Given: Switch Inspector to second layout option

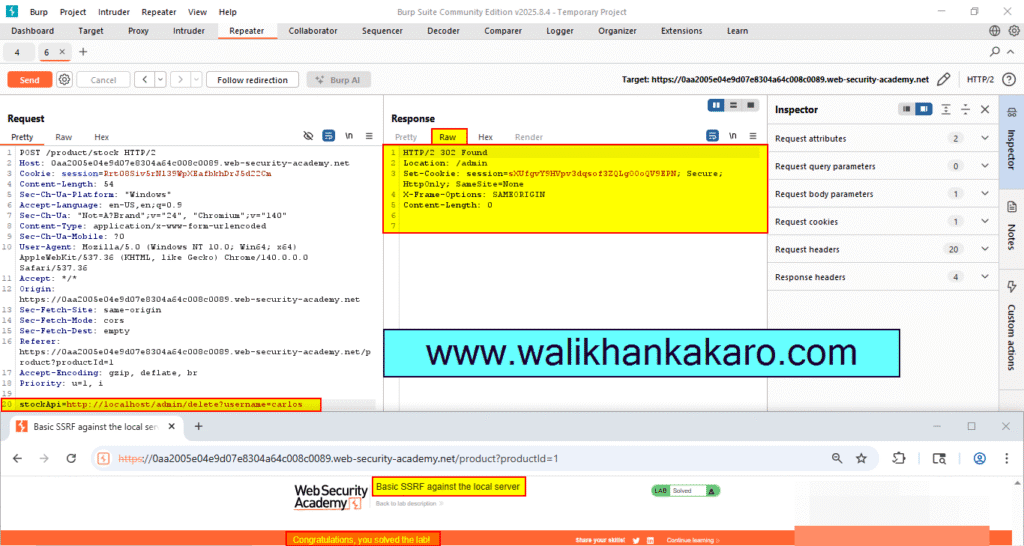Looking at the screenshot, I should pyautogui.click(x=923, y=109).
